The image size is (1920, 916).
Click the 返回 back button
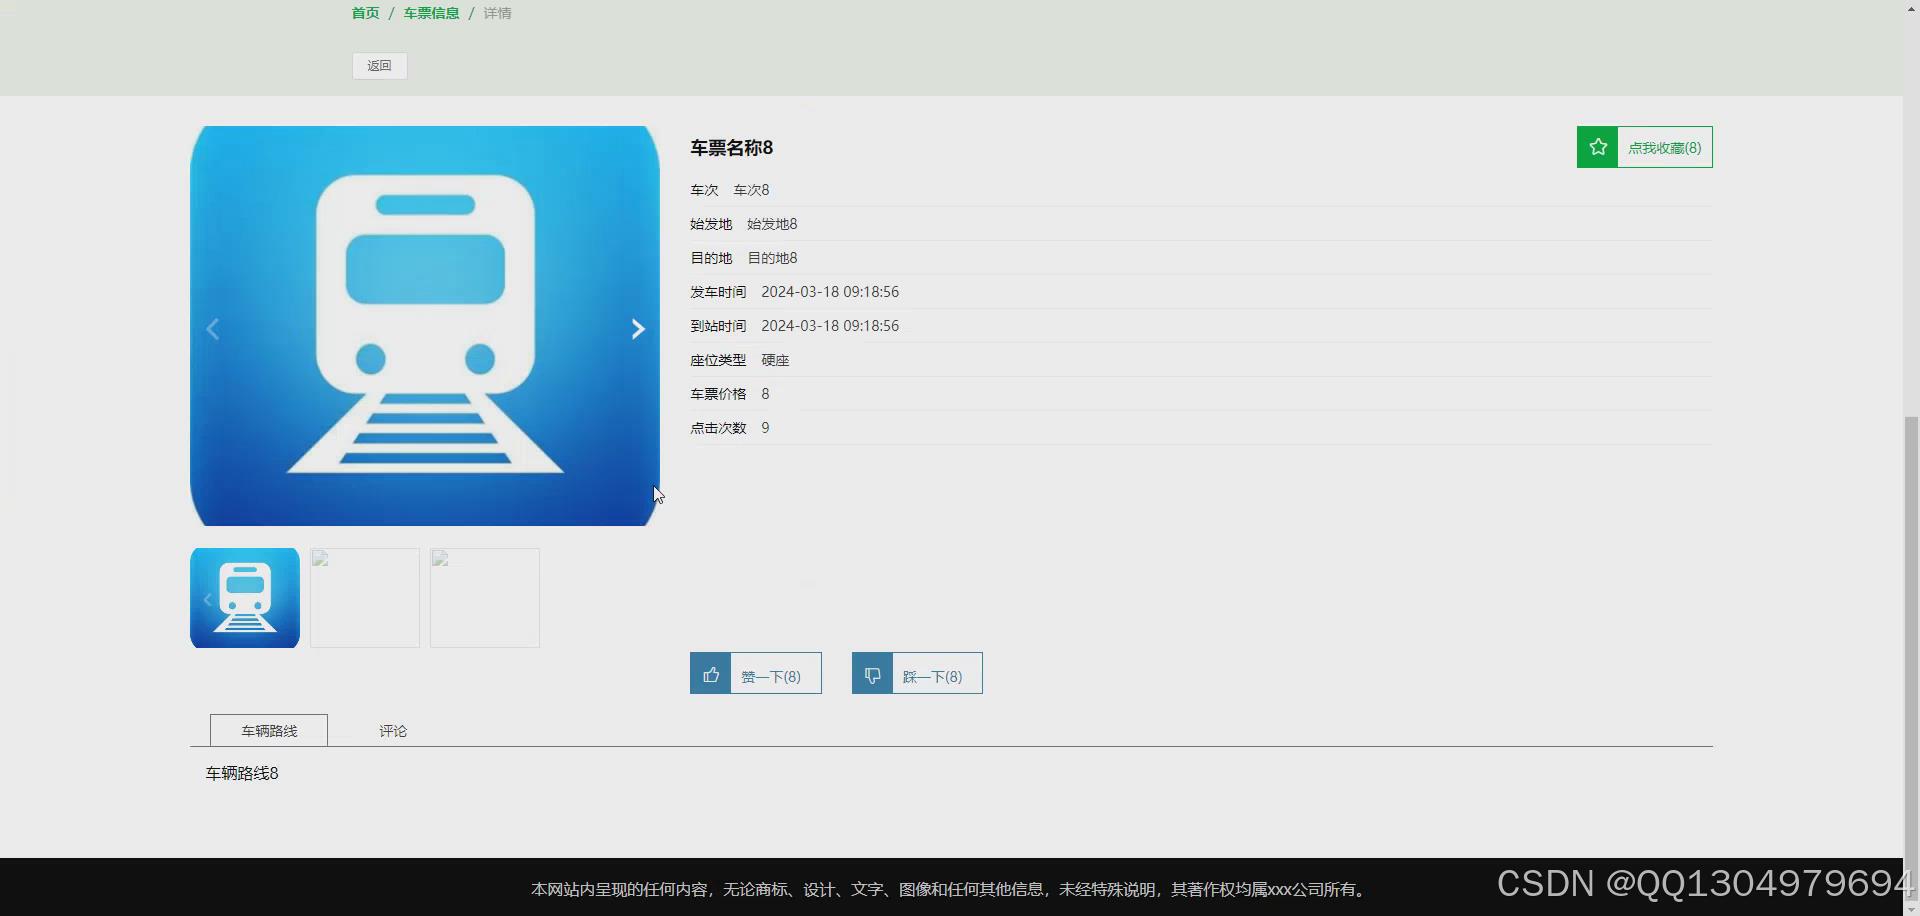[x=379, y=66]
